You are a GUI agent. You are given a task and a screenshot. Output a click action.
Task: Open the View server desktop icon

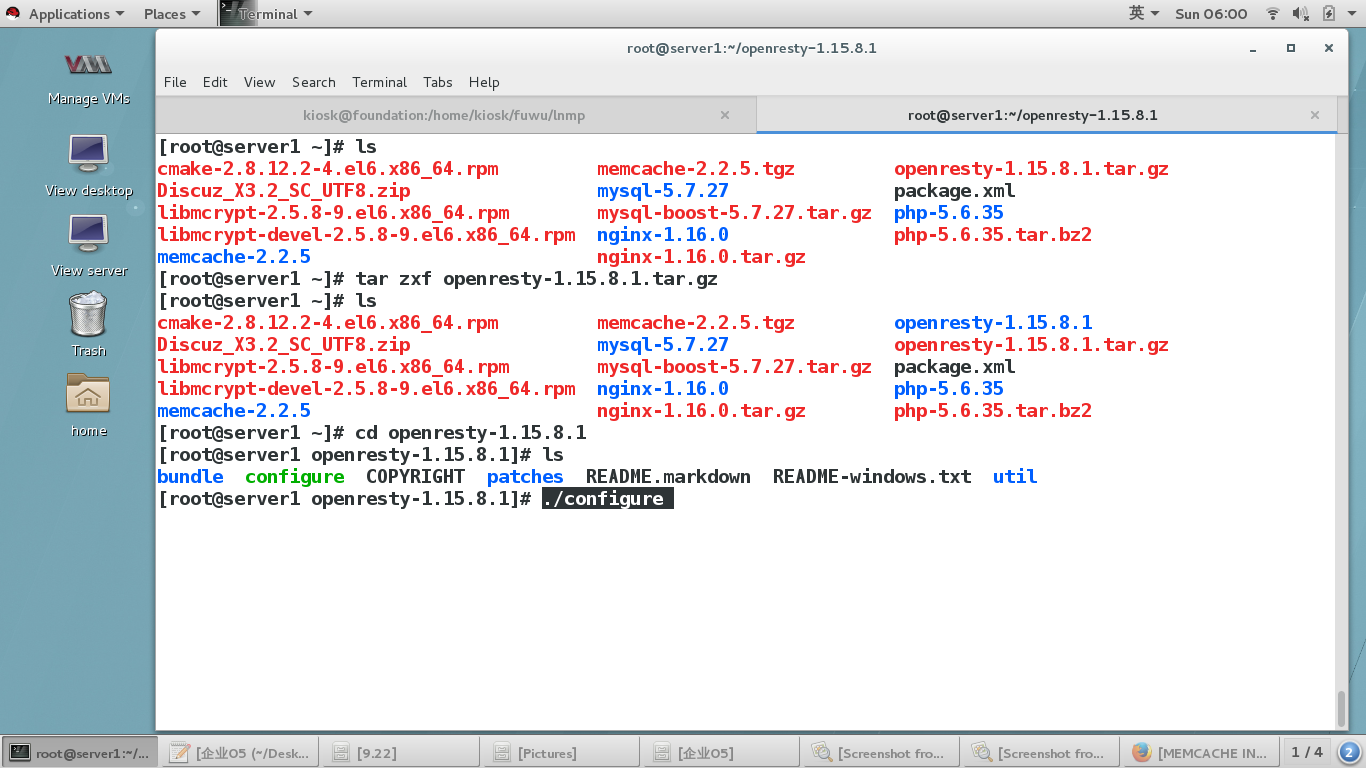click(88, 245)
